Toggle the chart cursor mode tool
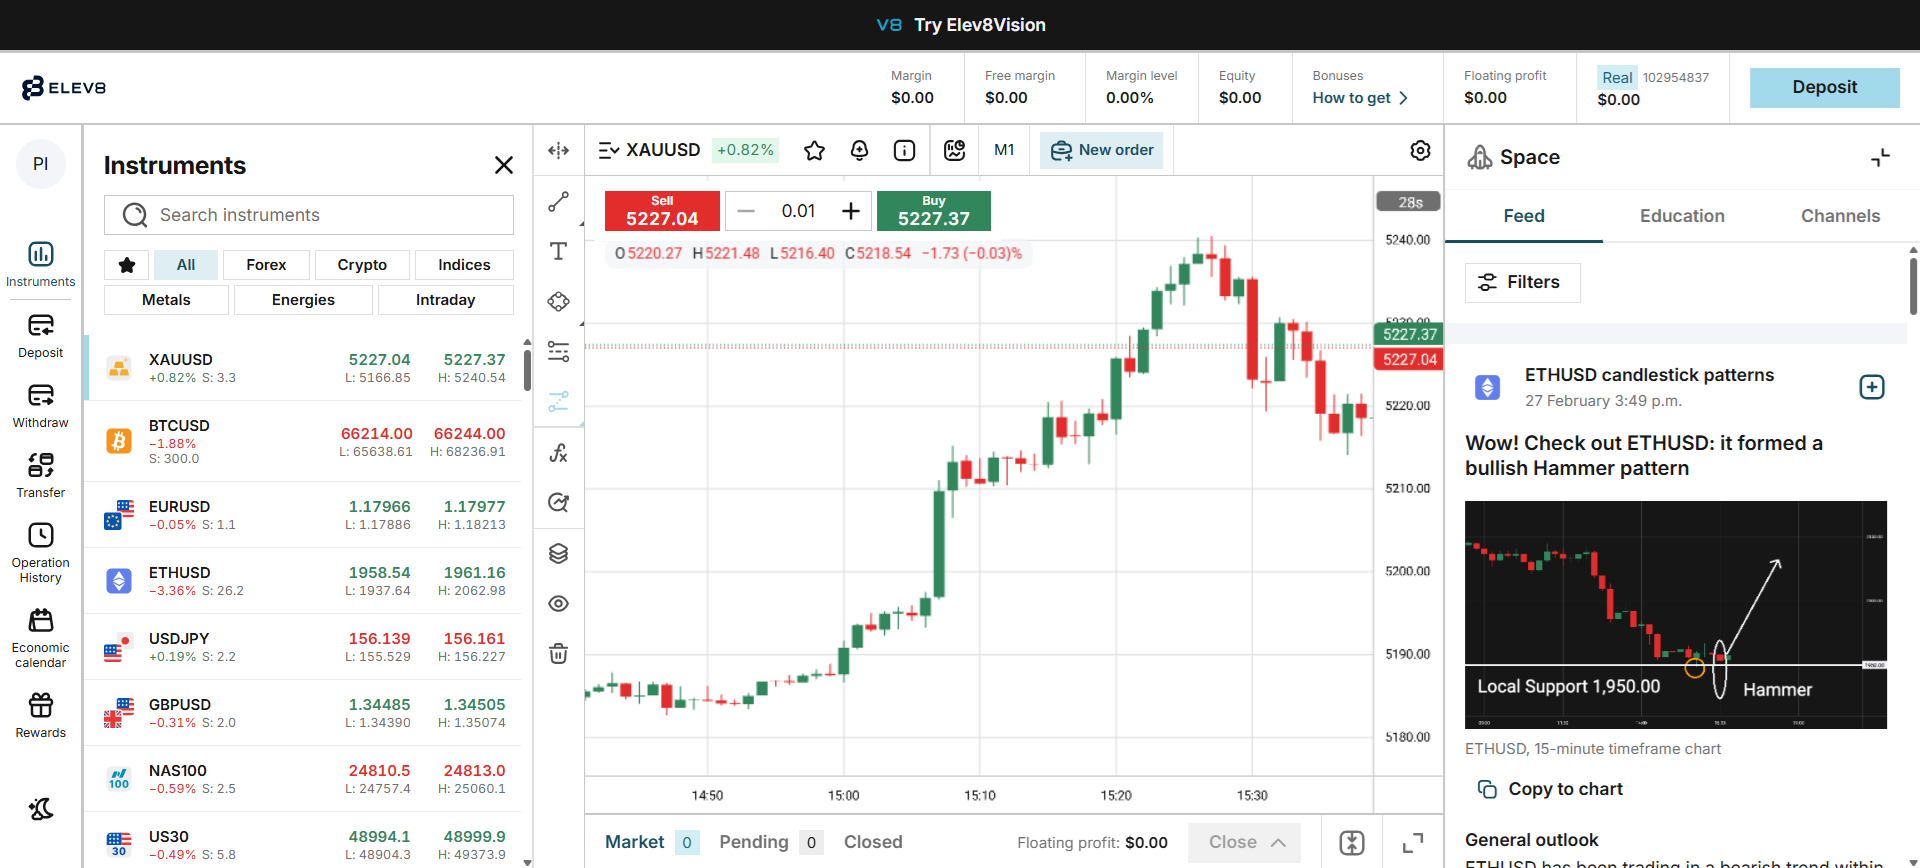Image resolution: width=1920 pixels, height=868 pixels. tap(559, 150)
